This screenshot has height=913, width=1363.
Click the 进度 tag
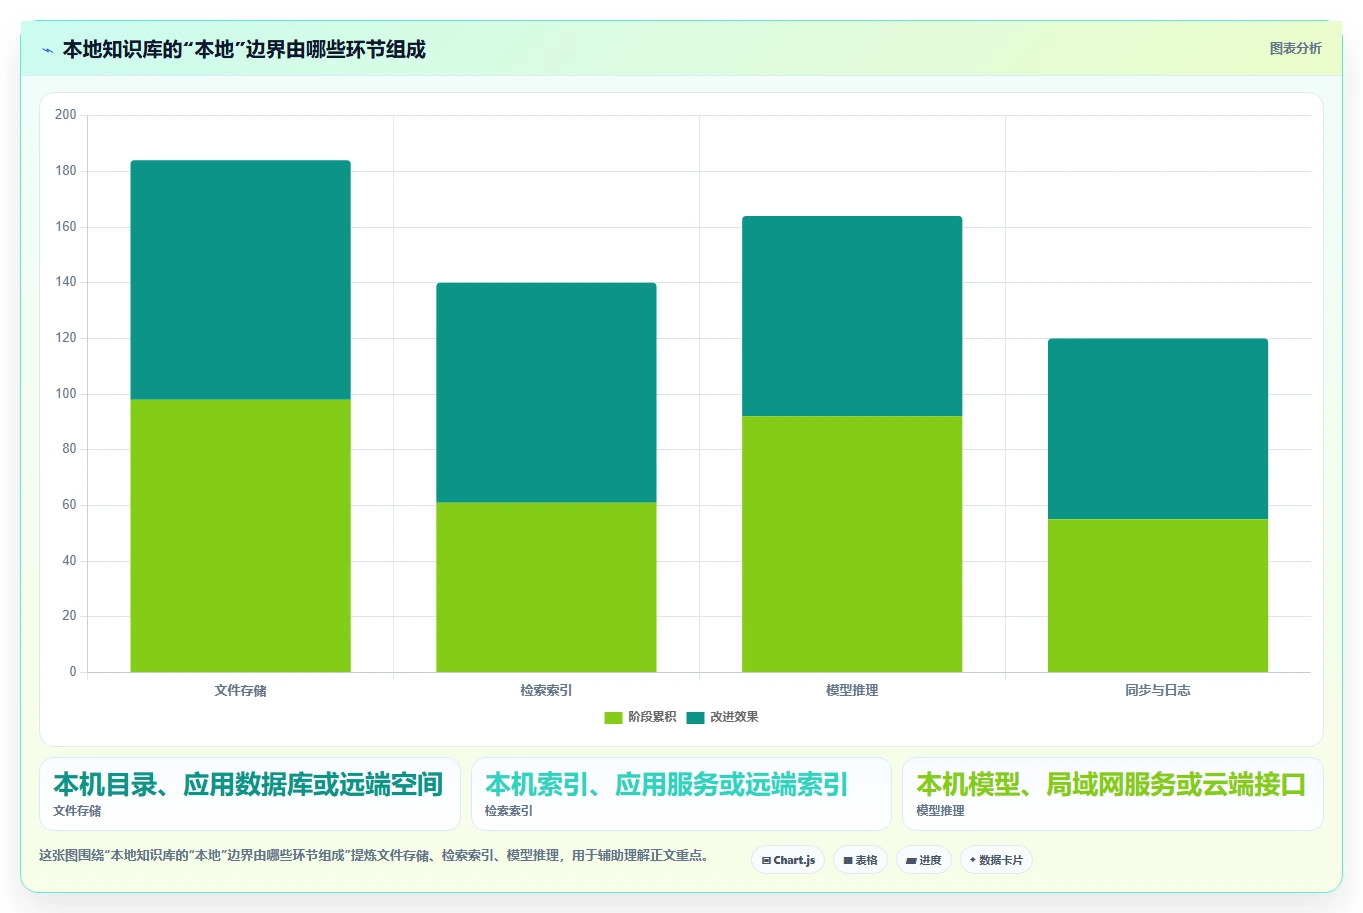(924, 860)
